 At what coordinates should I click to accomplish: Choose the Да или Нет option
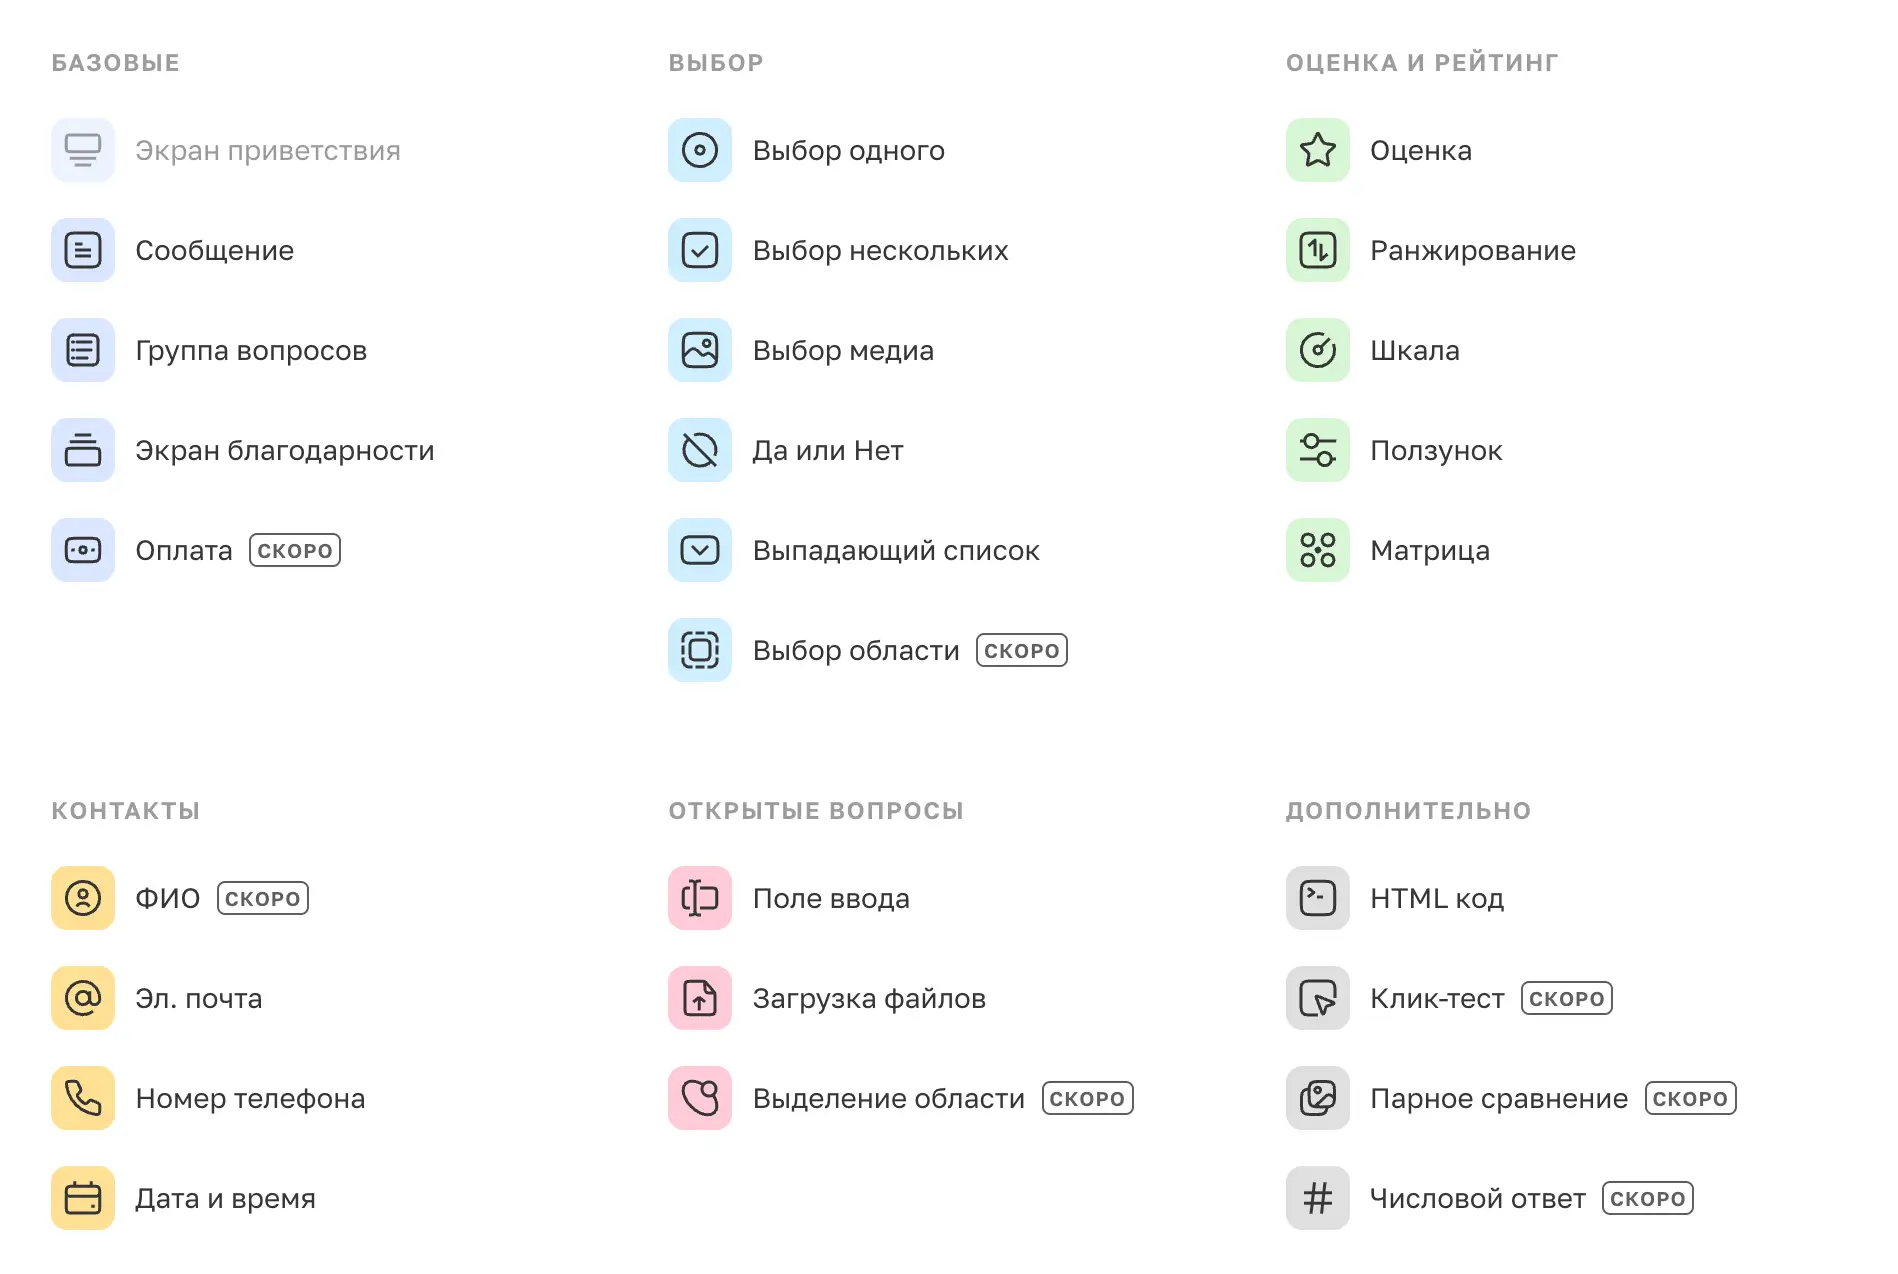[x=827, y=451]
